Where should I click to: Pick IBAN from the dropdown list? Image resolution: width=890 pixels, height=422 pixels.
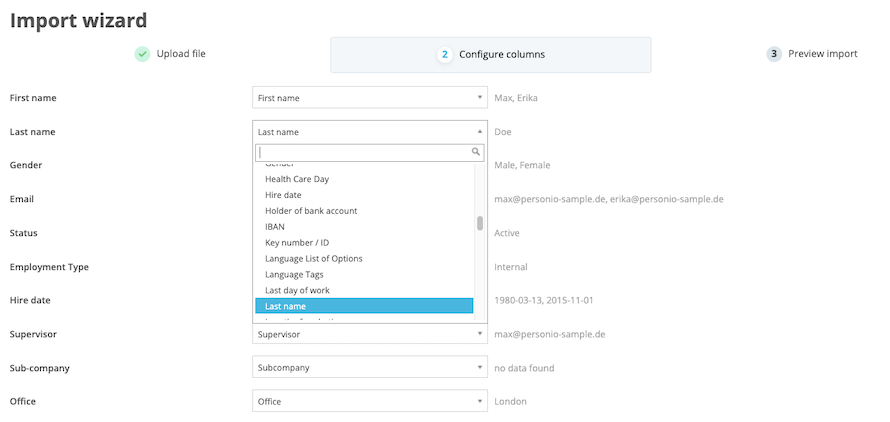pos(275,227)
